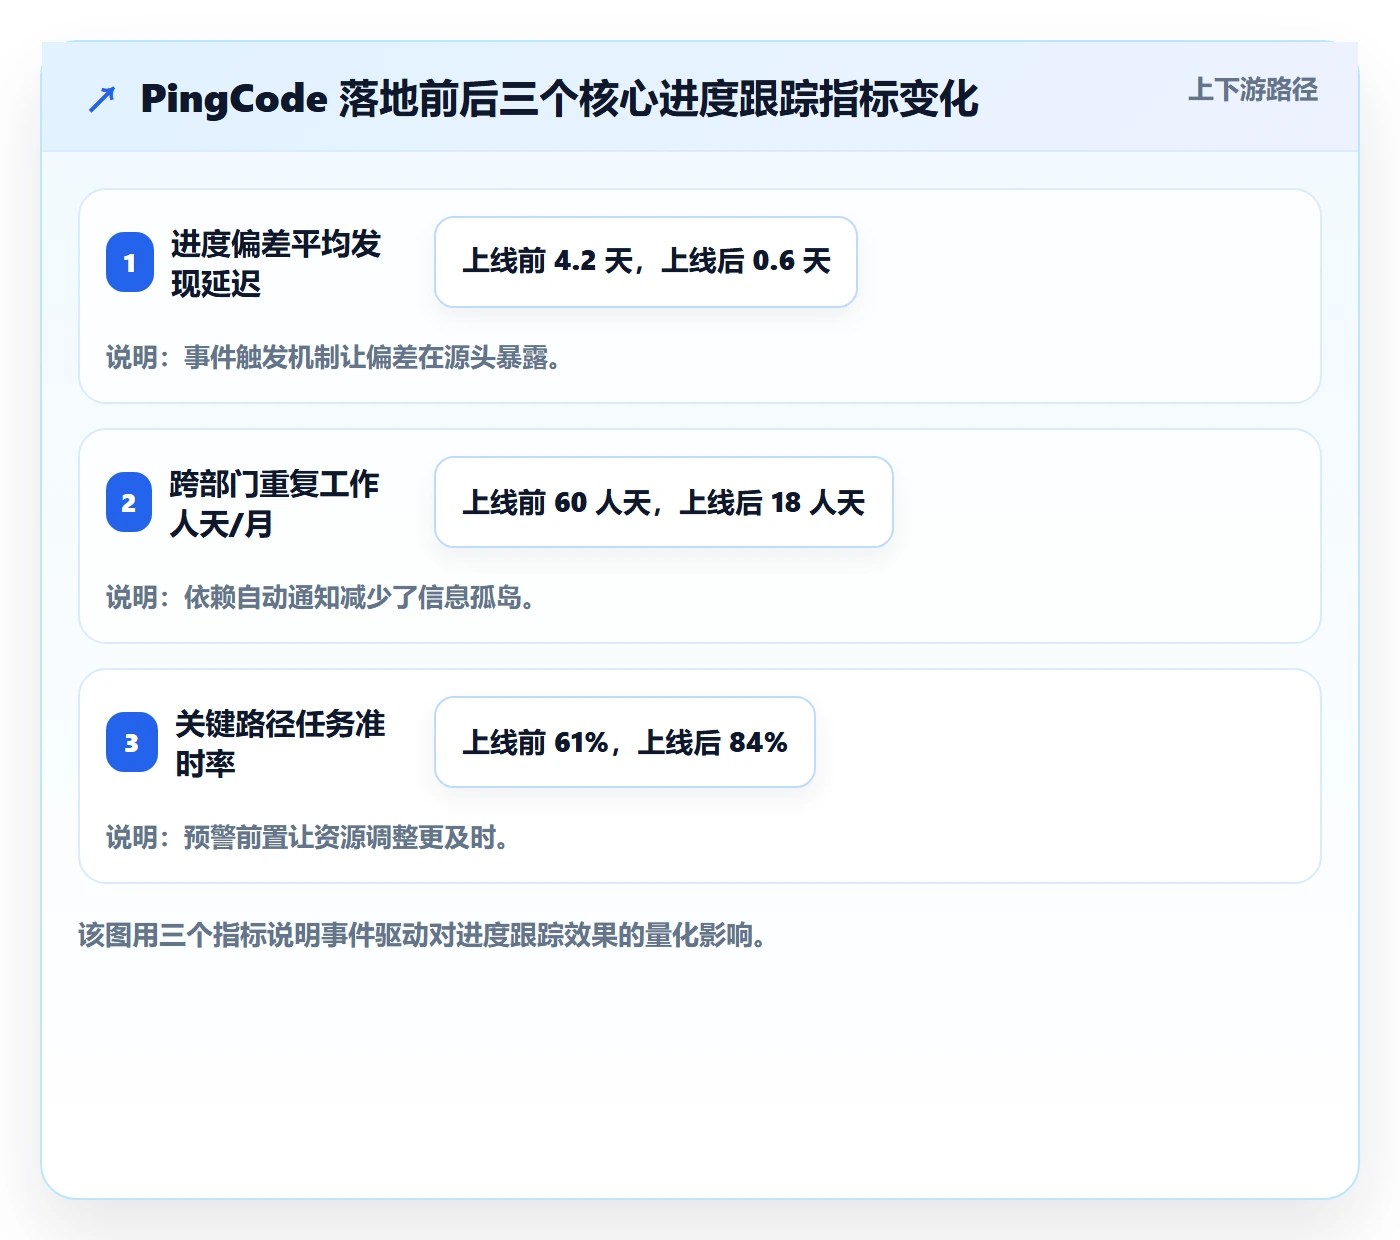Click the 上线前 60 人天，上线后 18 人天 value box
Viewport: 1400px width, 1240px height.
point(664,502)
